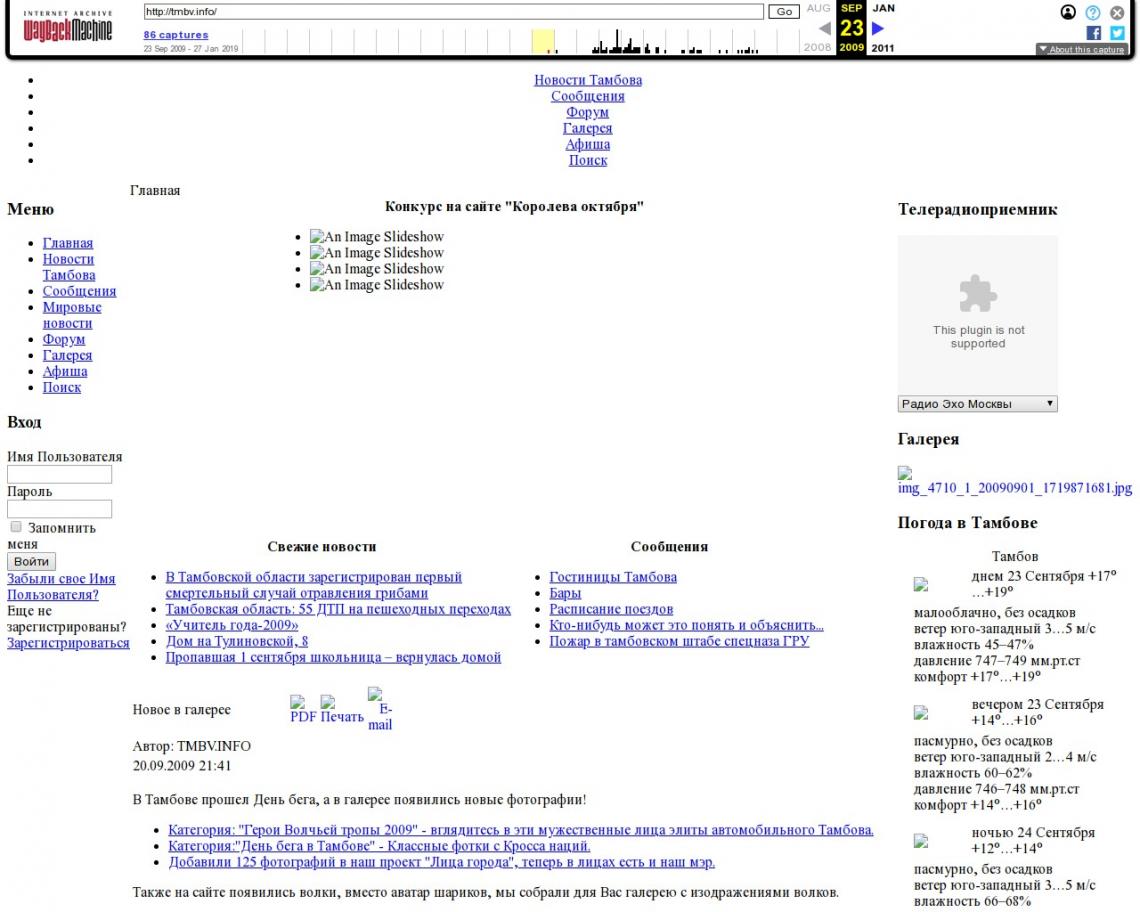The height and width of the screenshot is (912, 1140).
Task: Click the first An Image Slideshow image
Action: 377,236
